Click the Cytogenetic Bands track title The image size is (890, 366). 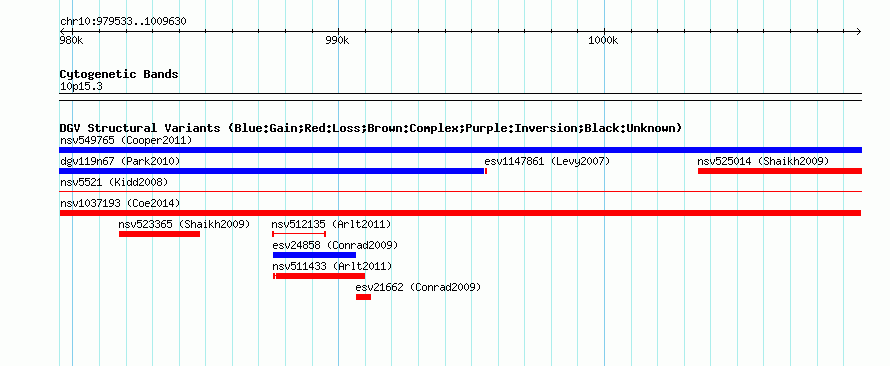(119, 74)
